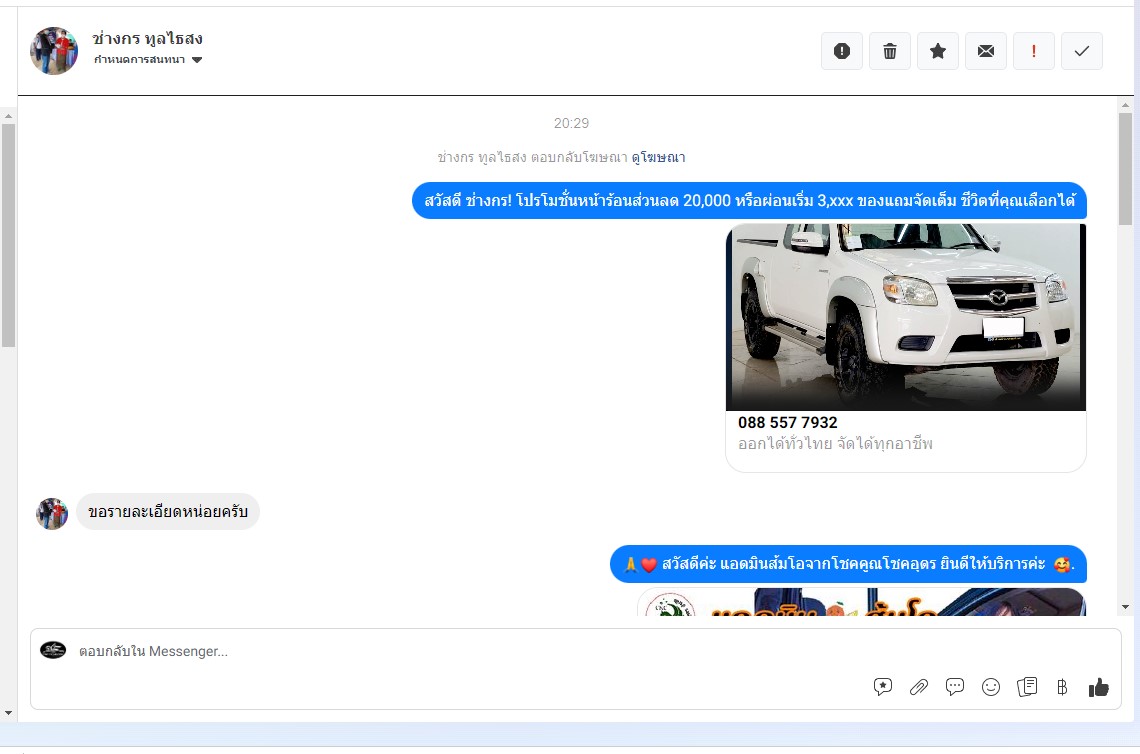Type in the ตอบกลับใน Messenger input field
This screenshot has height=754, width=1140.
pyautogui.click(x=450, y=651)
